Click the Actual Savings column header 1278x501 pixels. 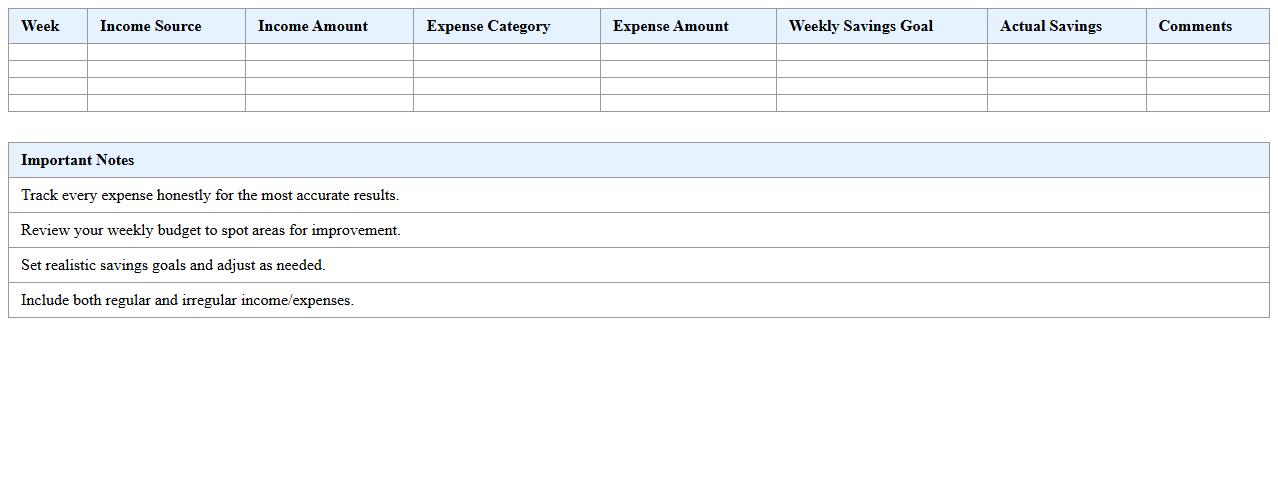1050,26
